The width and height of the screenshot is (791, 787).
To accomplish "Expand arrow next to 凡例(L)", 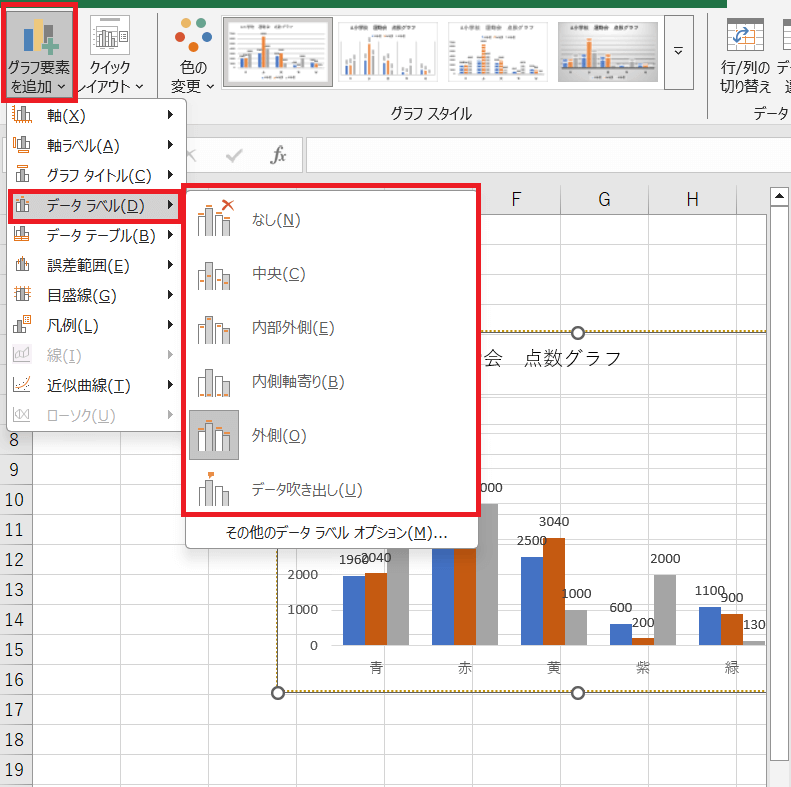I will point(171,324).
